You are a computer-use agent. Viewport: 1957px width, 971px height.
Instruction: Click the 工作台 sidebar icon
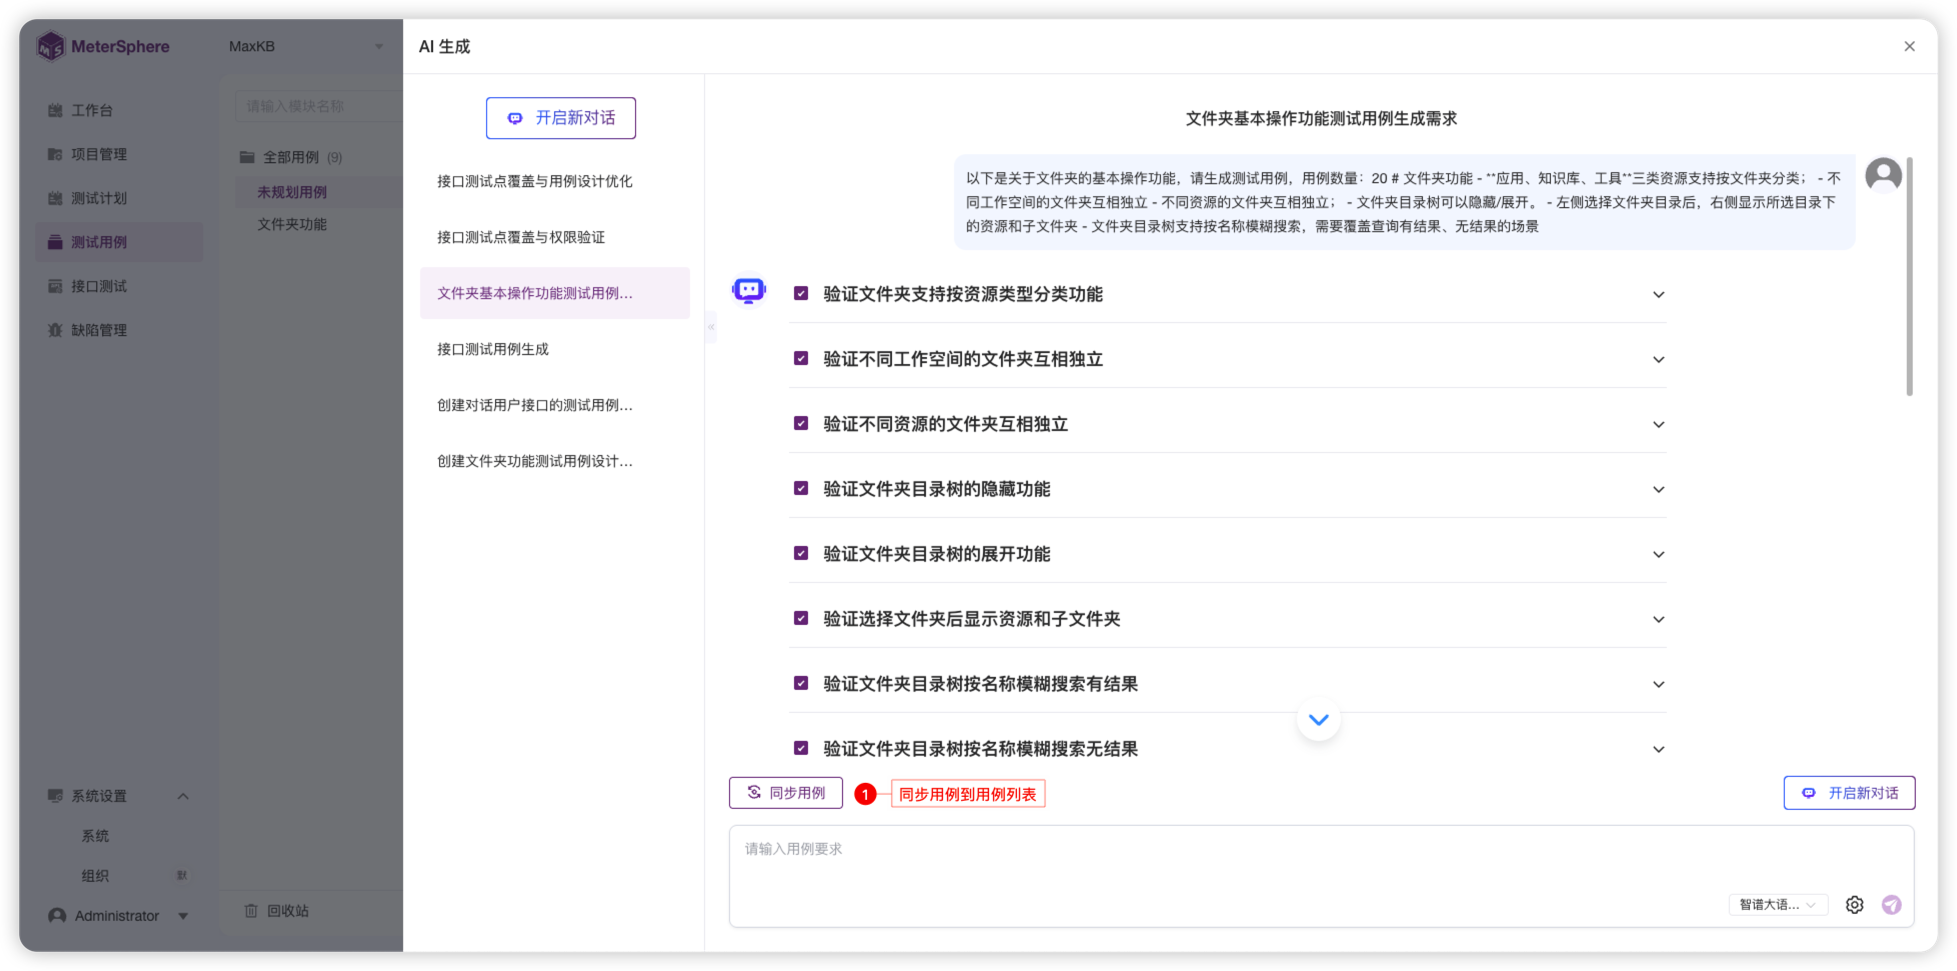55,110
